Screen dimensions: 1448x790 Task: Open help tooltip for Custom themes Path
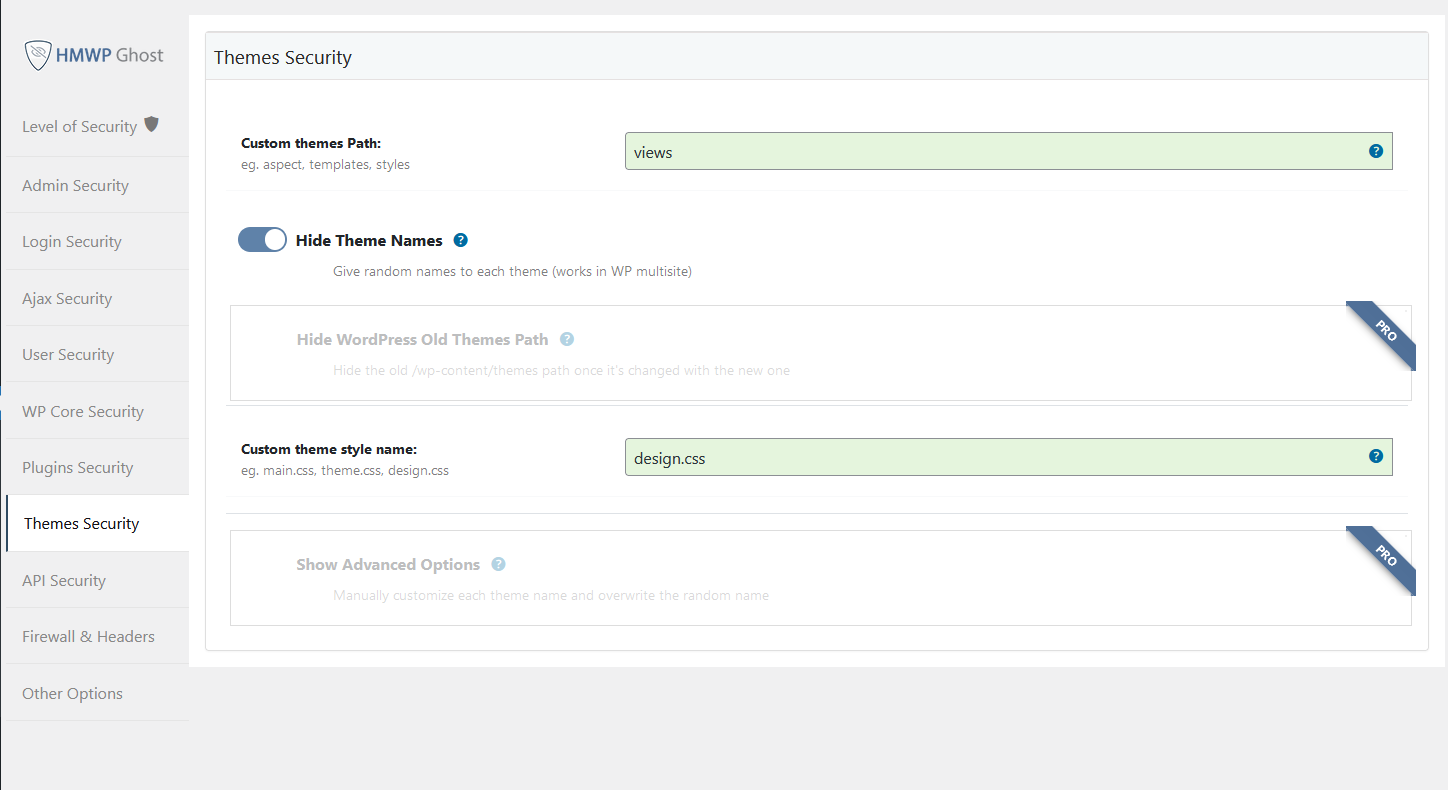1376,151
